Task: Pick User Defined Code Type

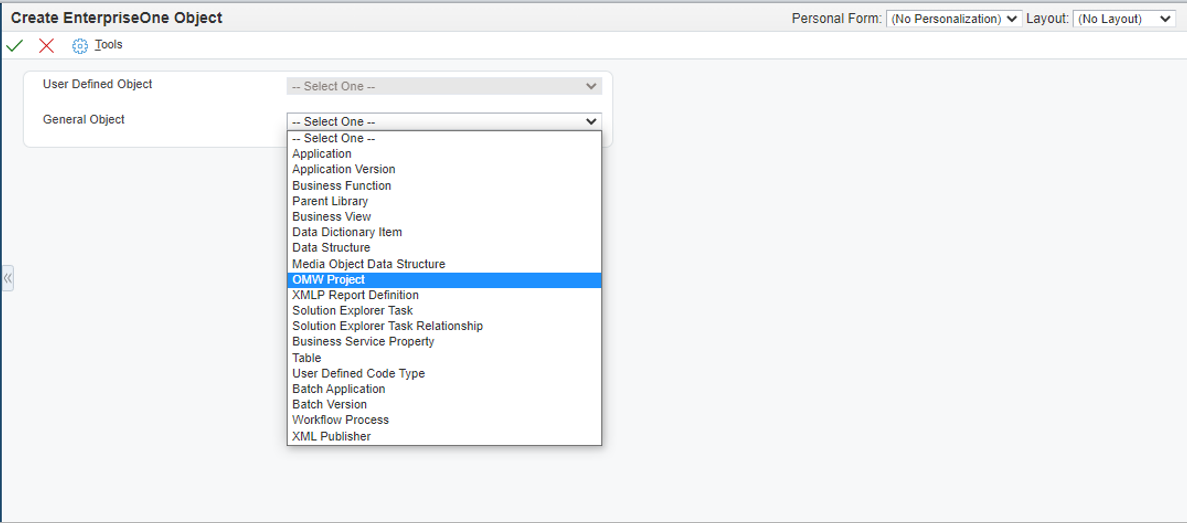Action: click(358, 373)
